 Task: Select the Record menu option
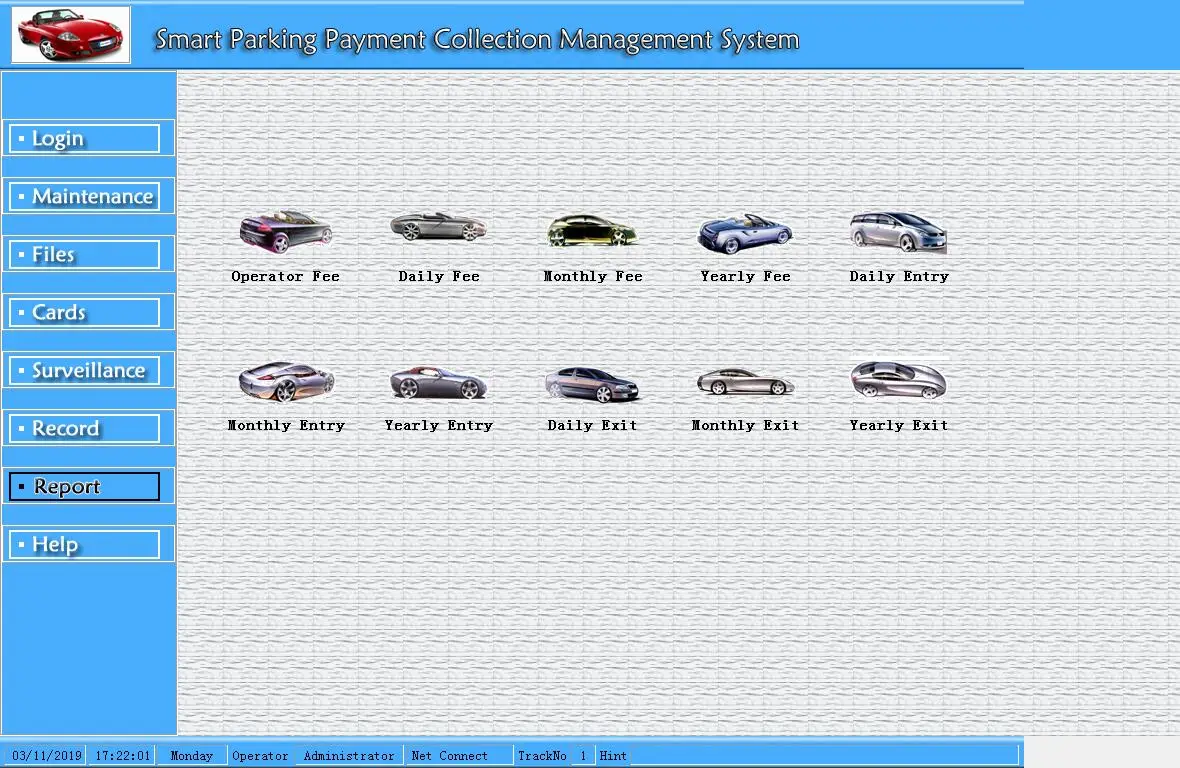(x=85, y=427)
